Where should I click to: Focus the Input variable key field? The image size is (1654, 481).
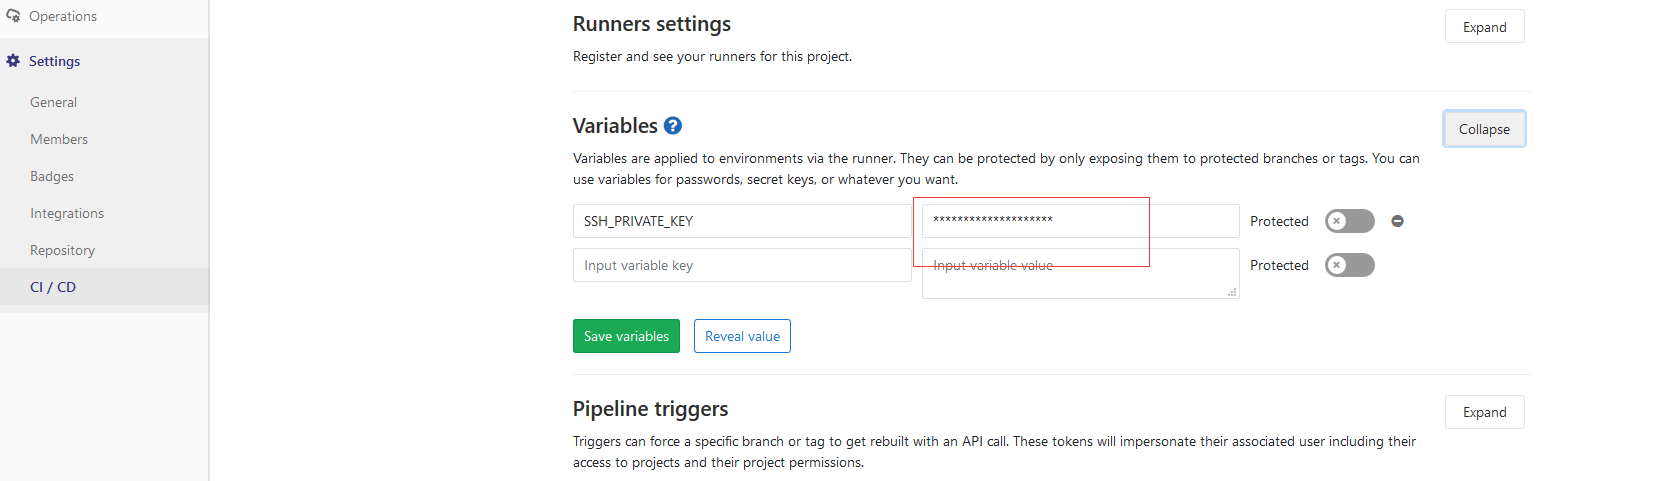[741, 265]
